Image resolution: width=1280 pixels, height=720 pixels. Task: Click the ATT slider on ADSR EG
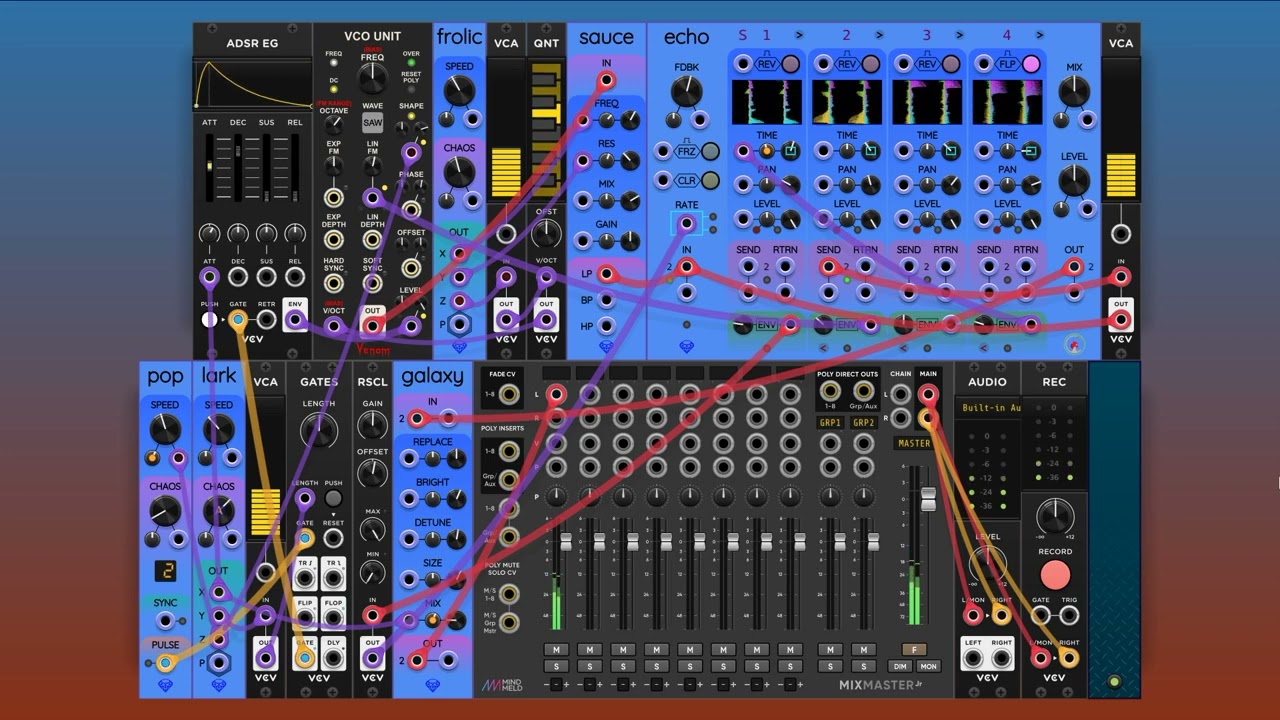tap(209, 170)
